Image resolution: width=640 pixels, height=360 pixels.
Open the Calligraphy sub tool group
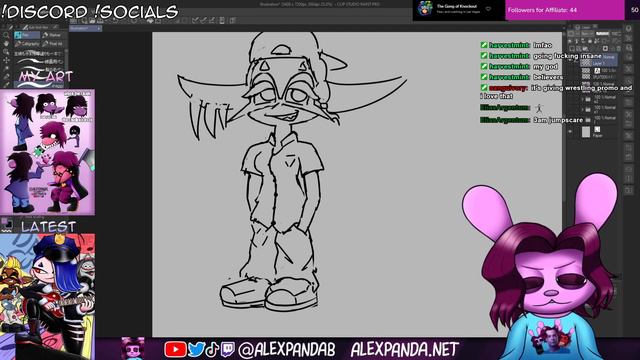click(27, 44)
